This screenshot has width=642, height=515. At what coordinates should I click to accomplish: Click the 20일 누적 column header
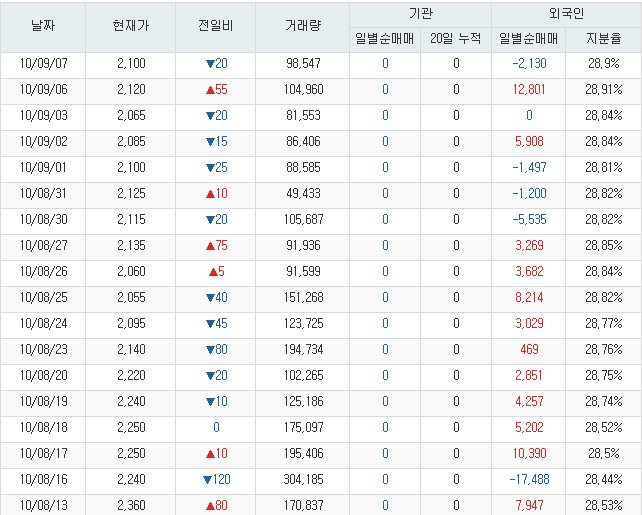(x=456, y=39)
